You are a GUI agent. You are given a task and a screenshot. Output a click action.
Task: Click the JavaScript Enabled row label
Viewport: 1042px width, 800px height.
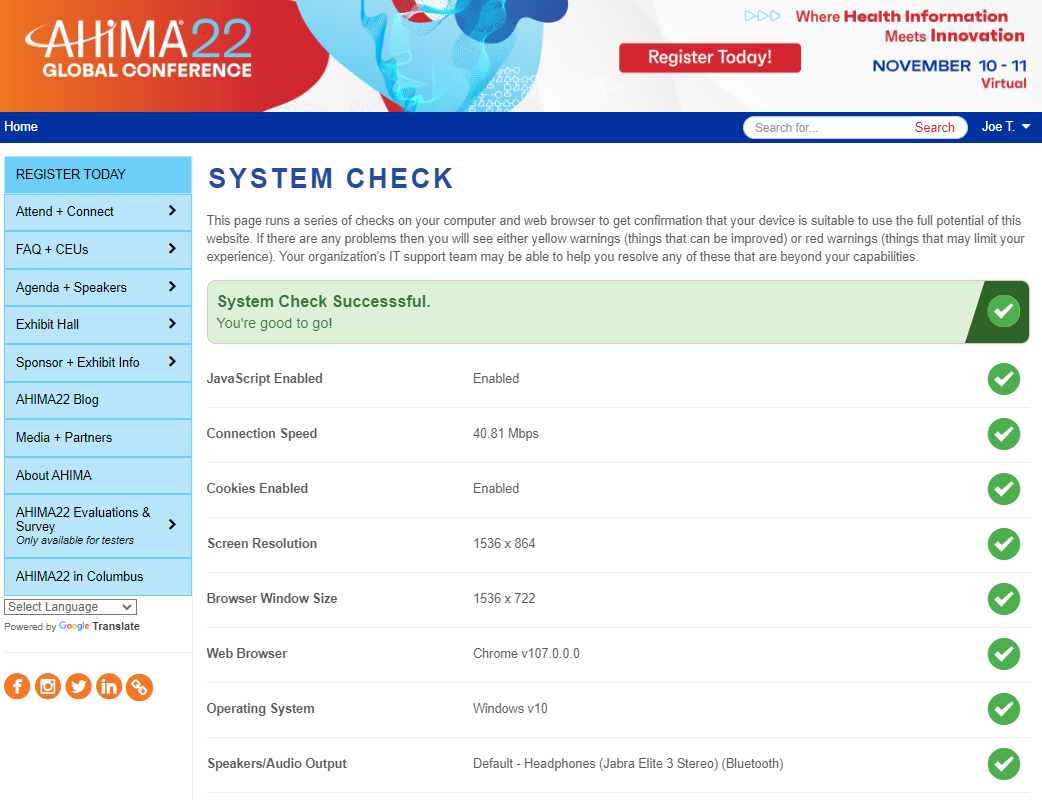click(x=264, y=379)
